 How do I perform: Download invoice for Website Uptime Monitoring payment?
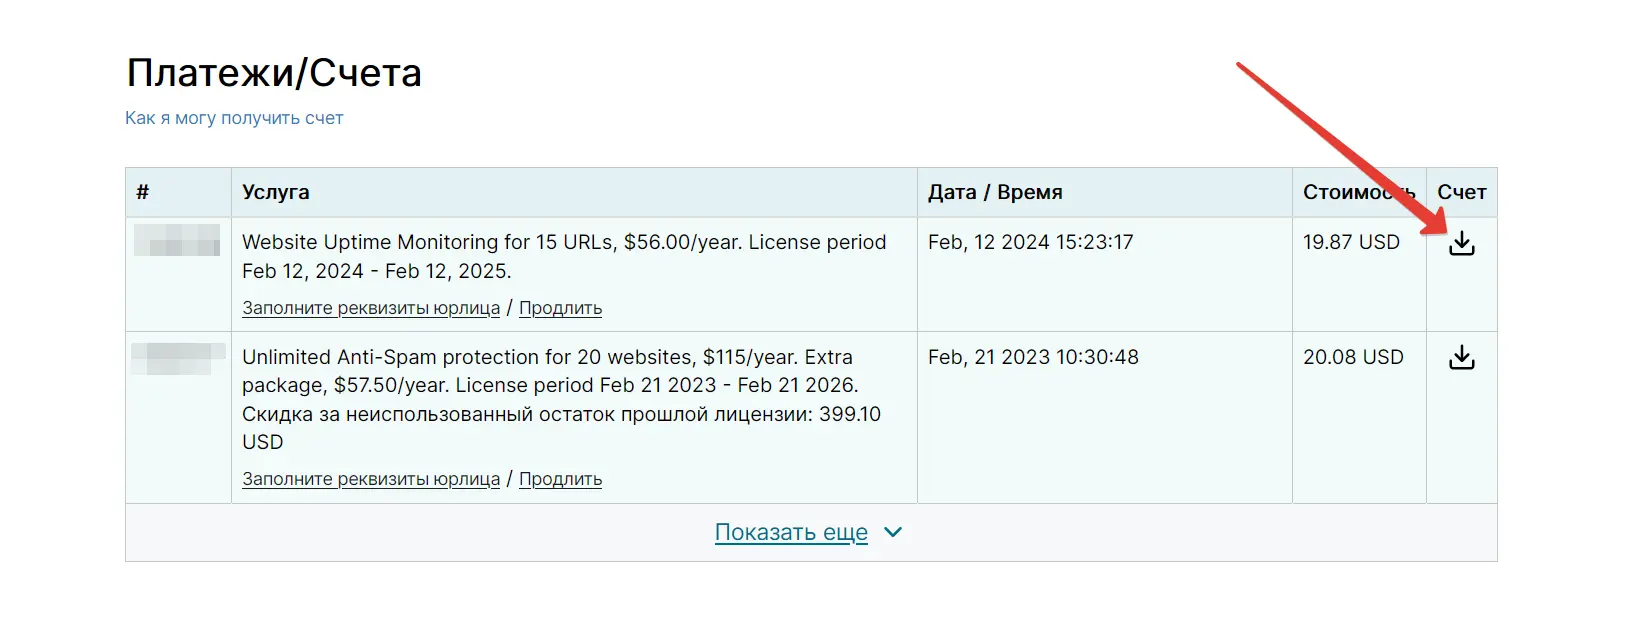(x=1461, y=244)
